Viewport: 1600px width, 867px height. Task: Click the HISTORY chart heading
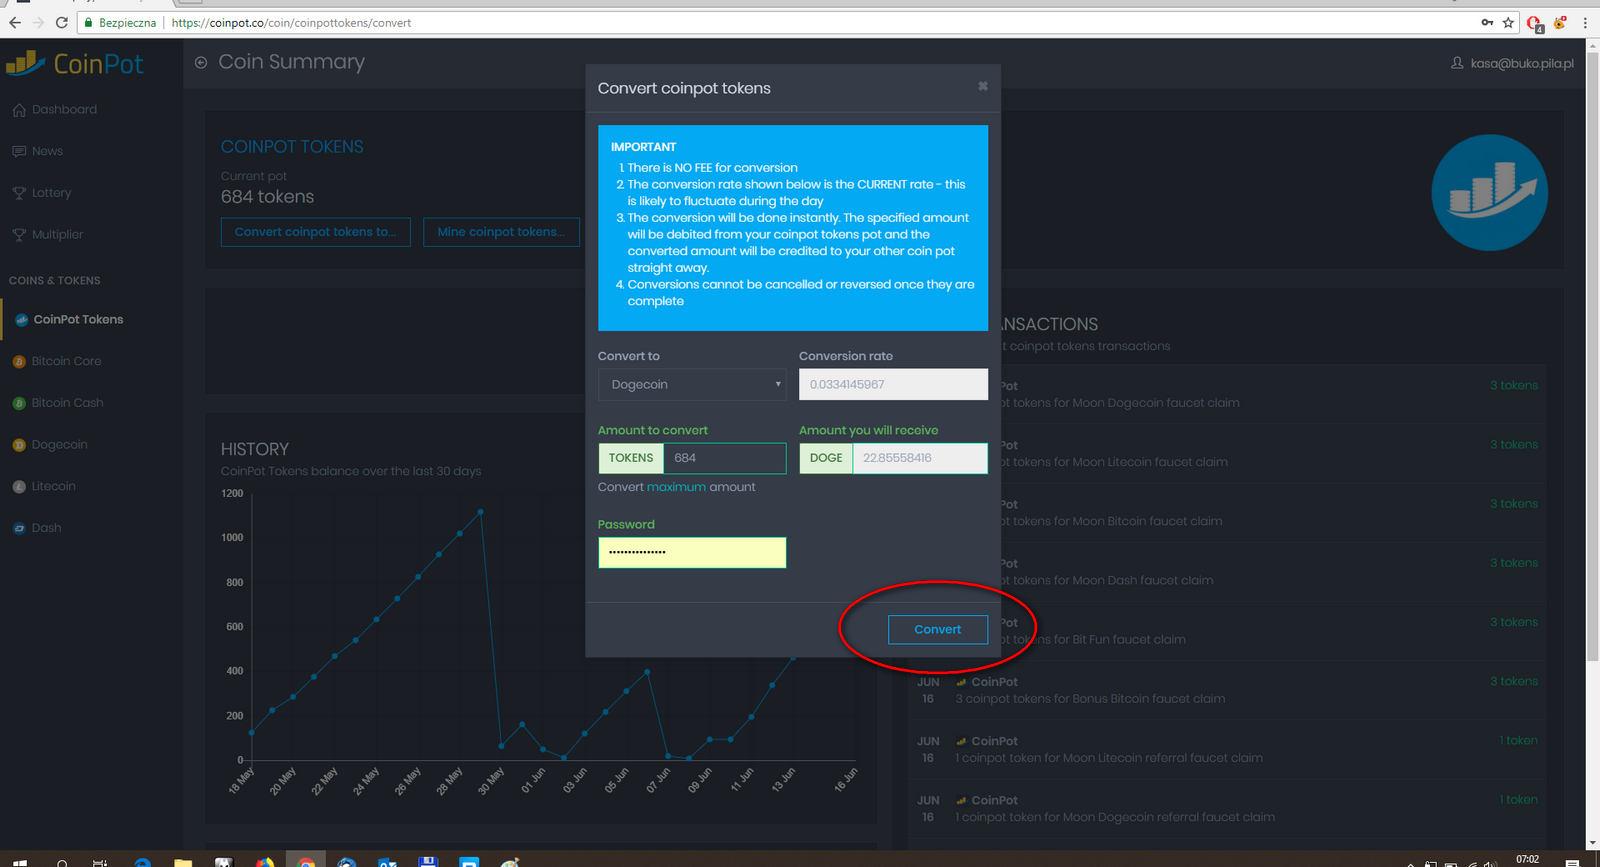[255, 450]
